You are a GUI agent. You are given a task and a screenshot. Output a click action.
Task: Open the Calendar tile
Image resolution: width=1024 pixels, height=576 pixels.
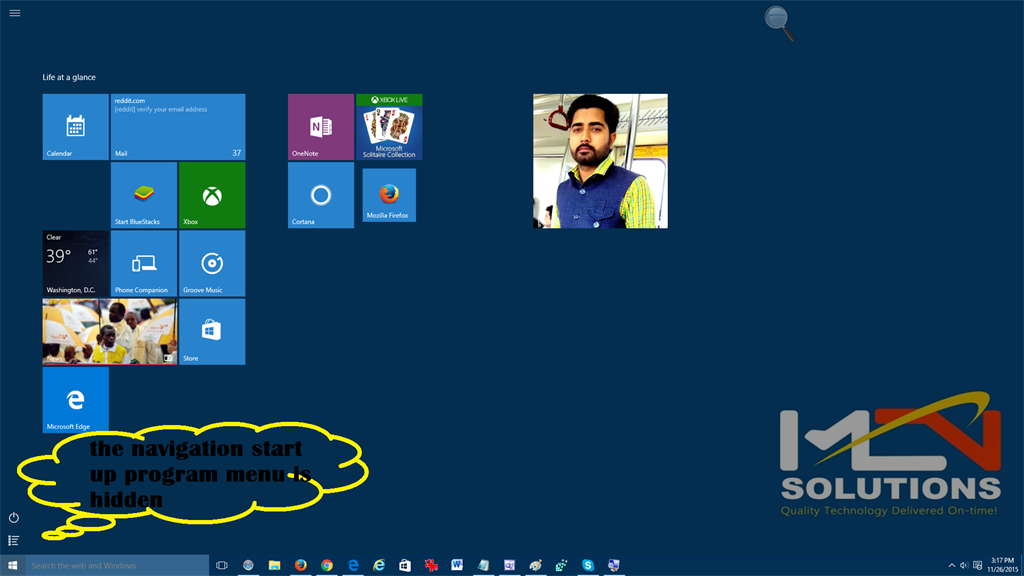[76, 127]
